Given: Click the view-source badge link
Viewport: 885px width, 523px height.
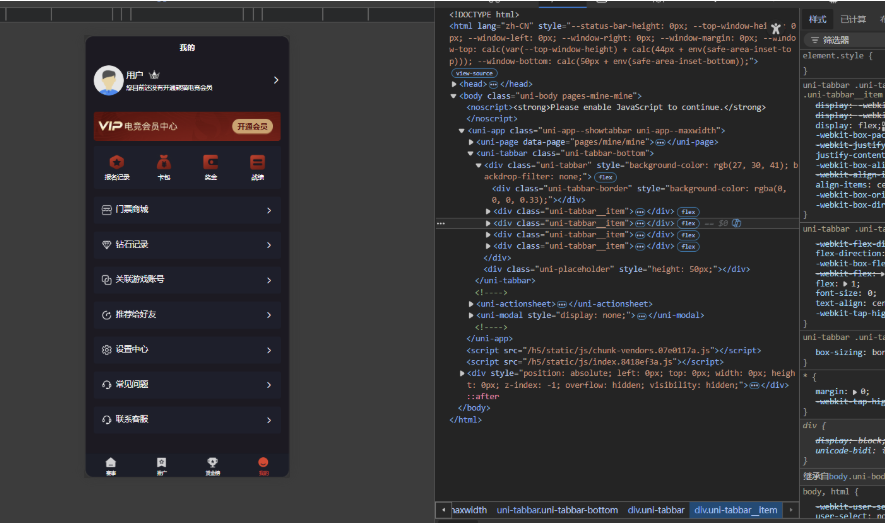Looking at the screenshot, I should point(474,73).
